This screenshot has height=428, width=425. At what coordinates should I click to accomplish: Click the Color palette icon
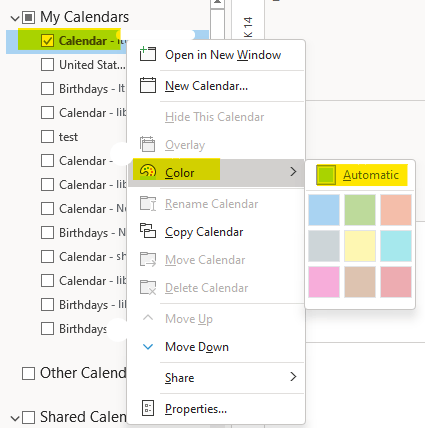[x=148, y=171]
